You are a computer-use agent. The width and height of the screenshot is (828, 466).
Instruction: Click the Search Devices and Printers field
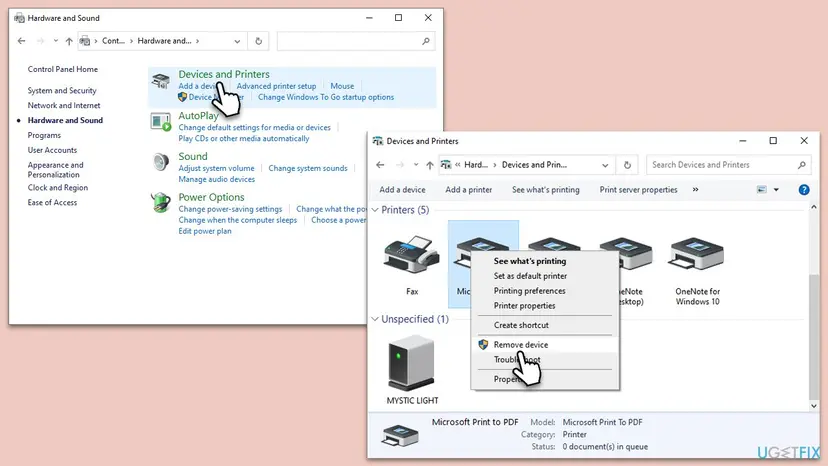coord(729,165)
